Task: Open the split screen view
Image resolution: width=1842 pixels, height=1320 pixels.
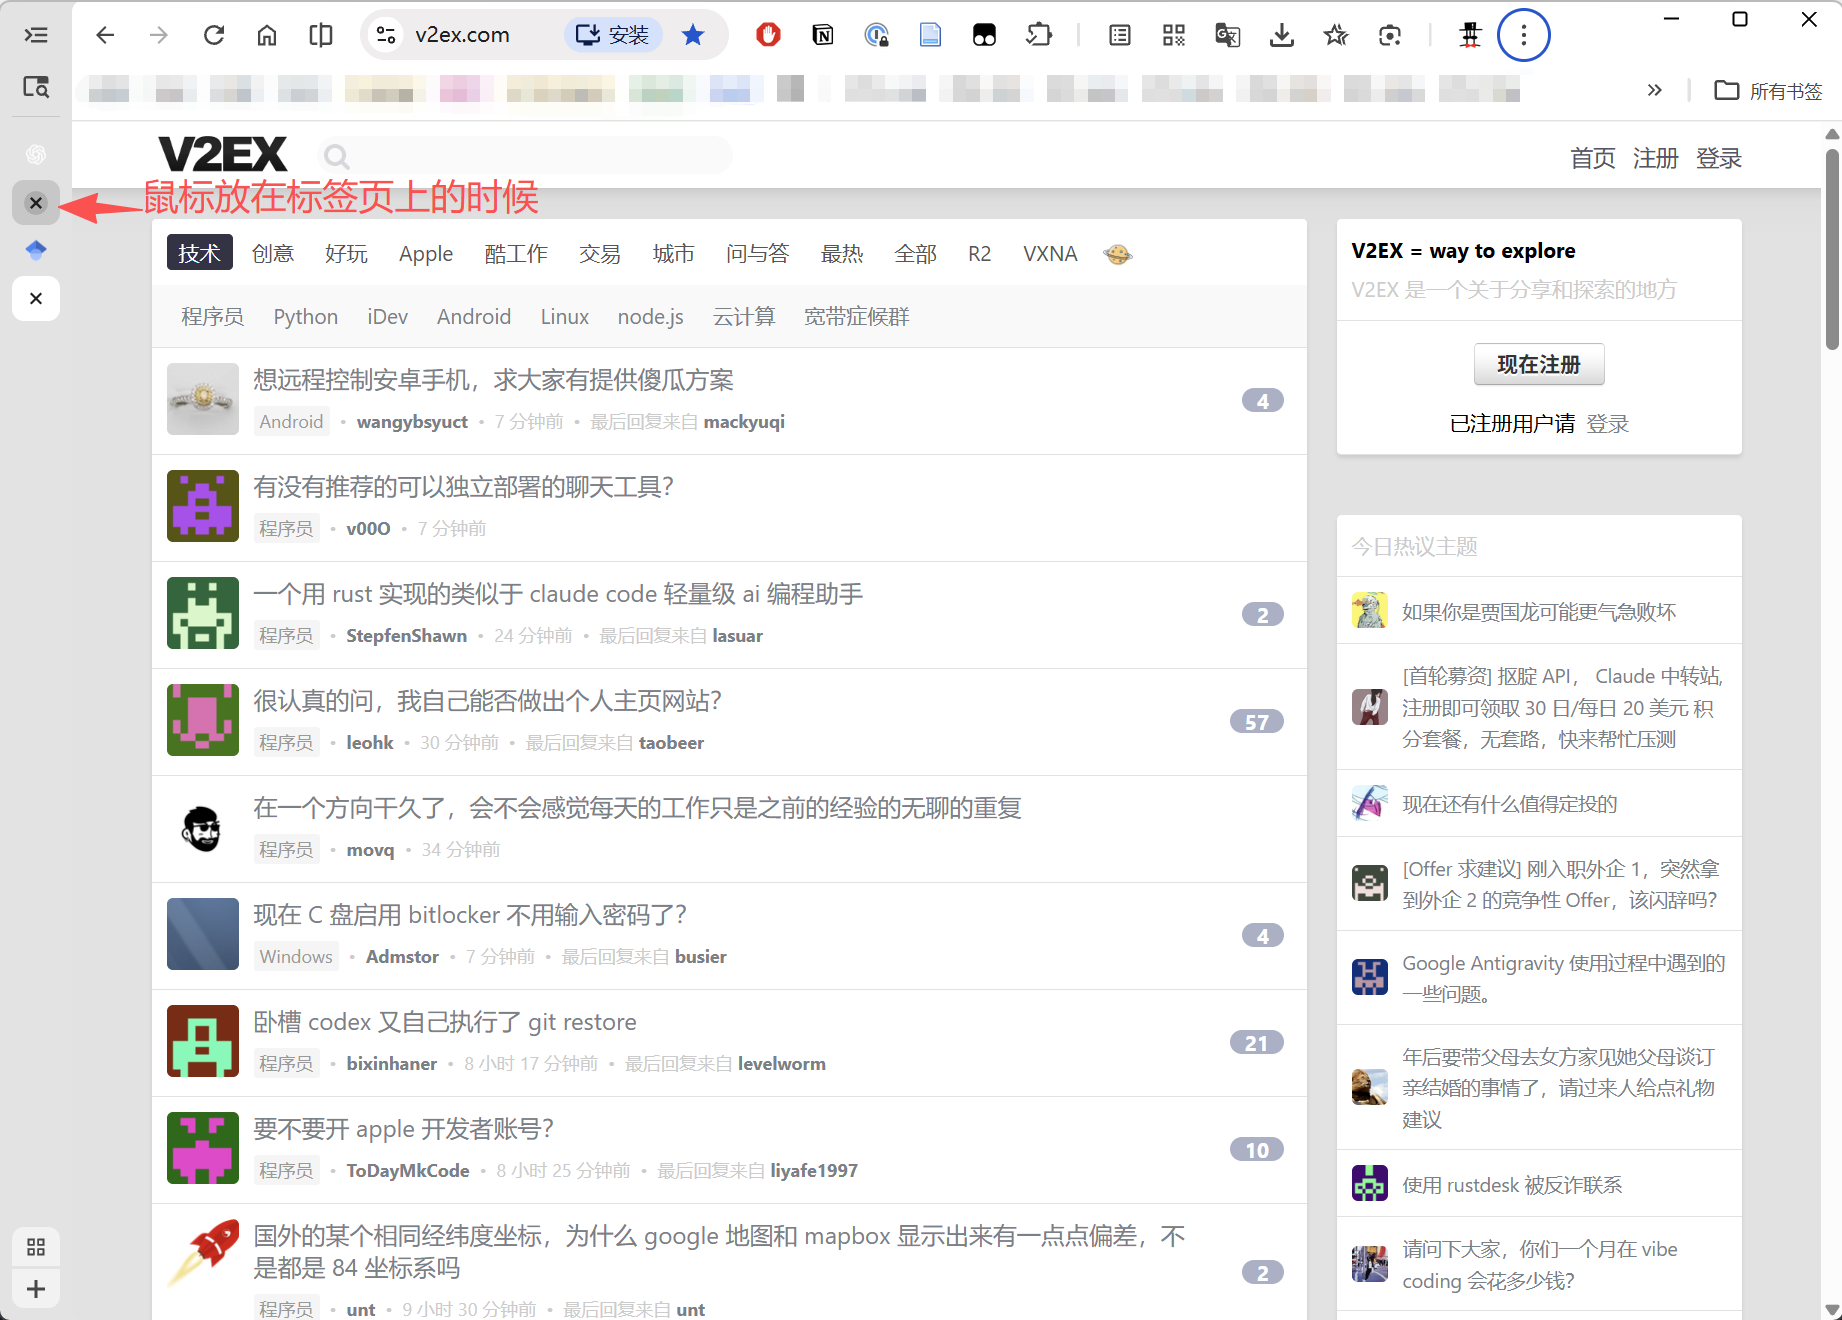Action: pyautogui.click(x=321, y=36)
